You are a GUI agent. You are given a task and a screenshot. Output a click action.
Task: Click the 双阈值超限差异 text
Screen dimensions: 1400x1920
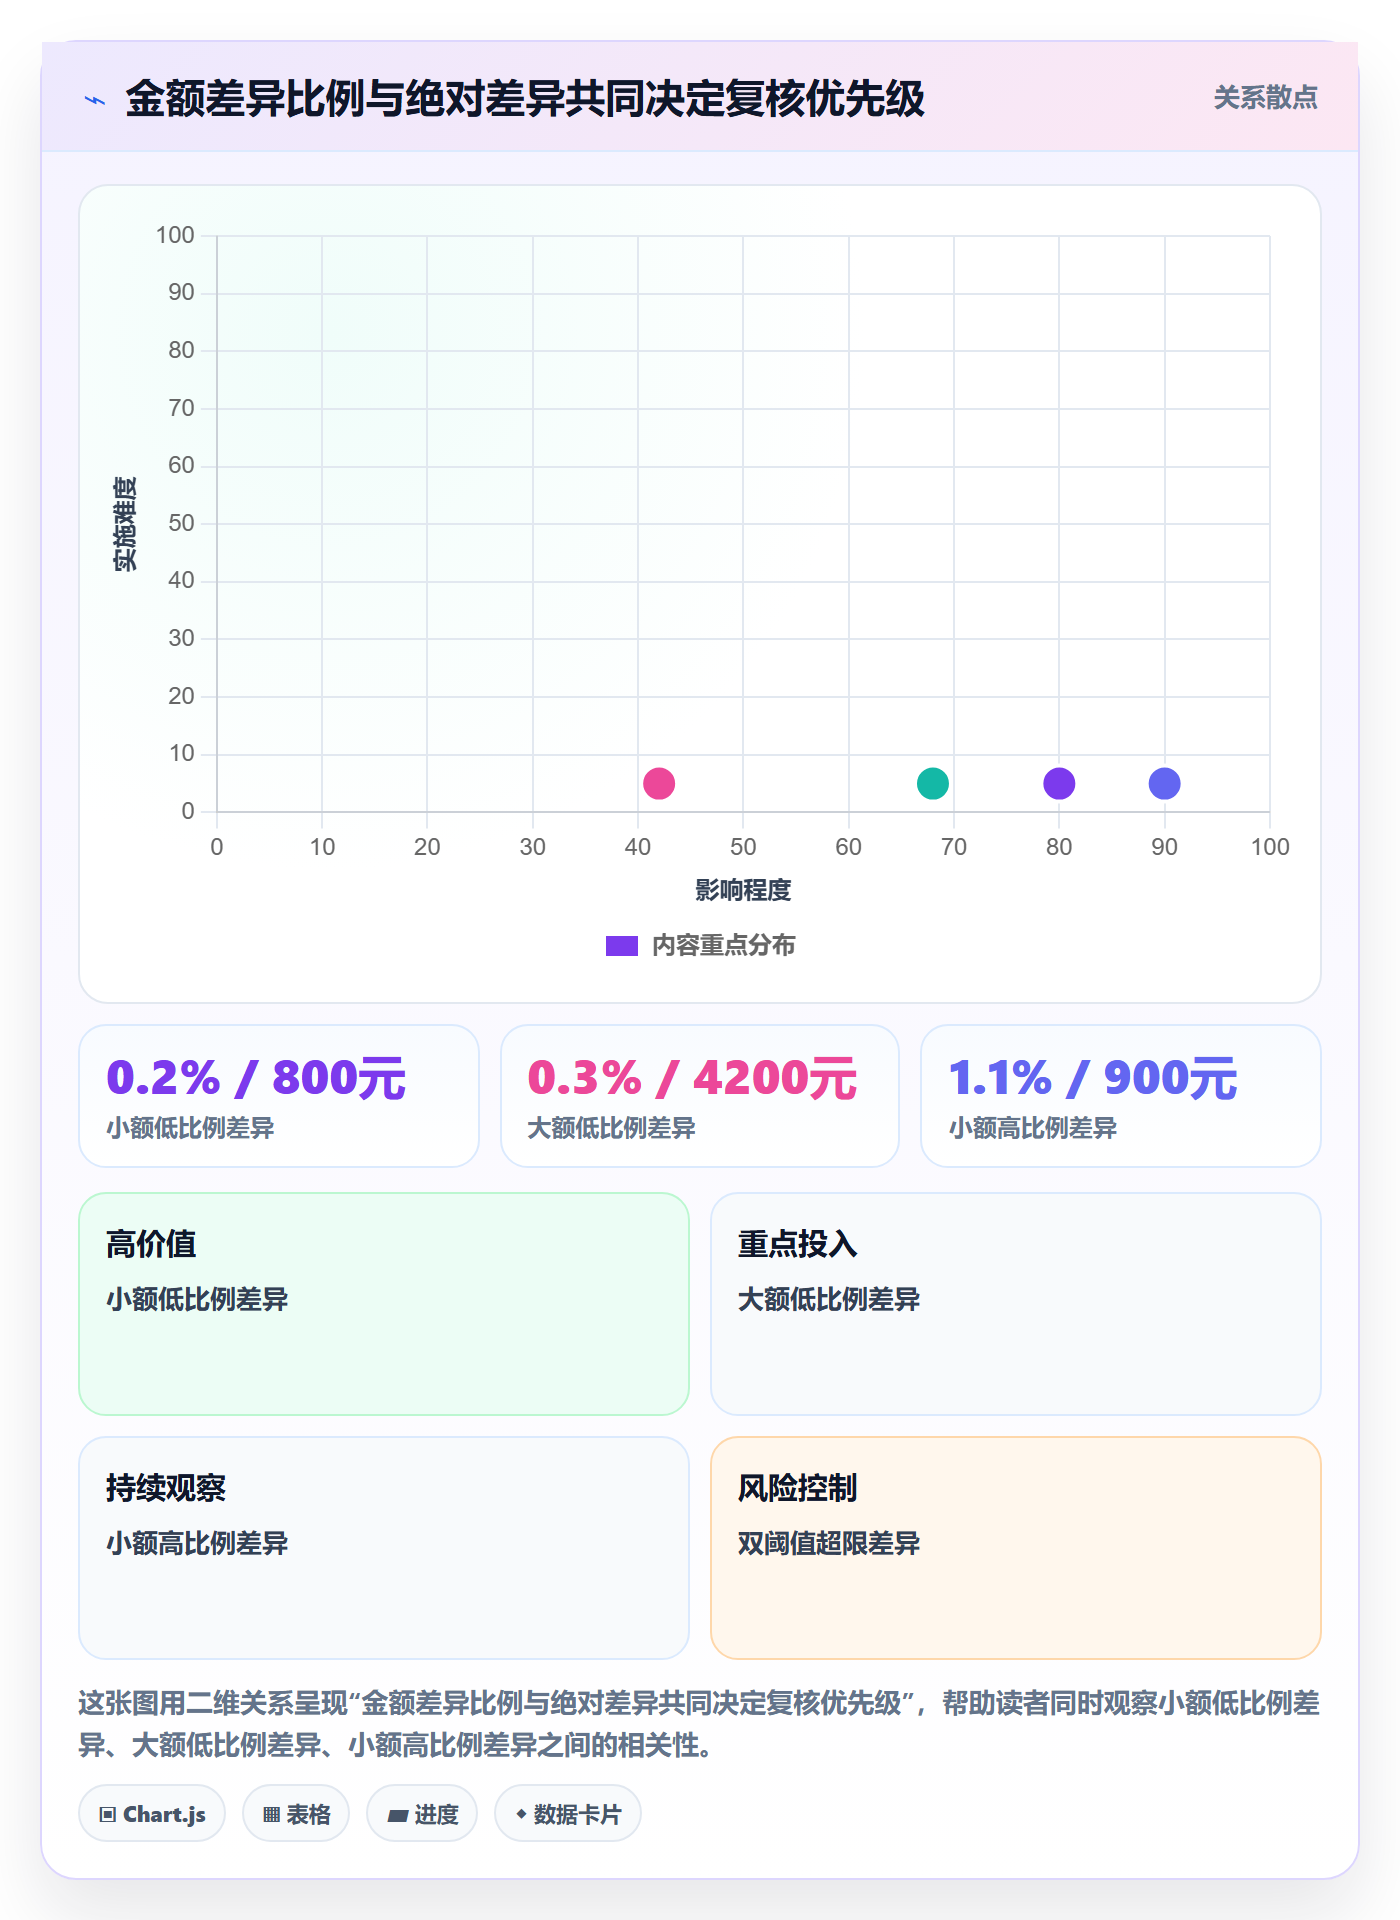click(x=829, y=1543)
